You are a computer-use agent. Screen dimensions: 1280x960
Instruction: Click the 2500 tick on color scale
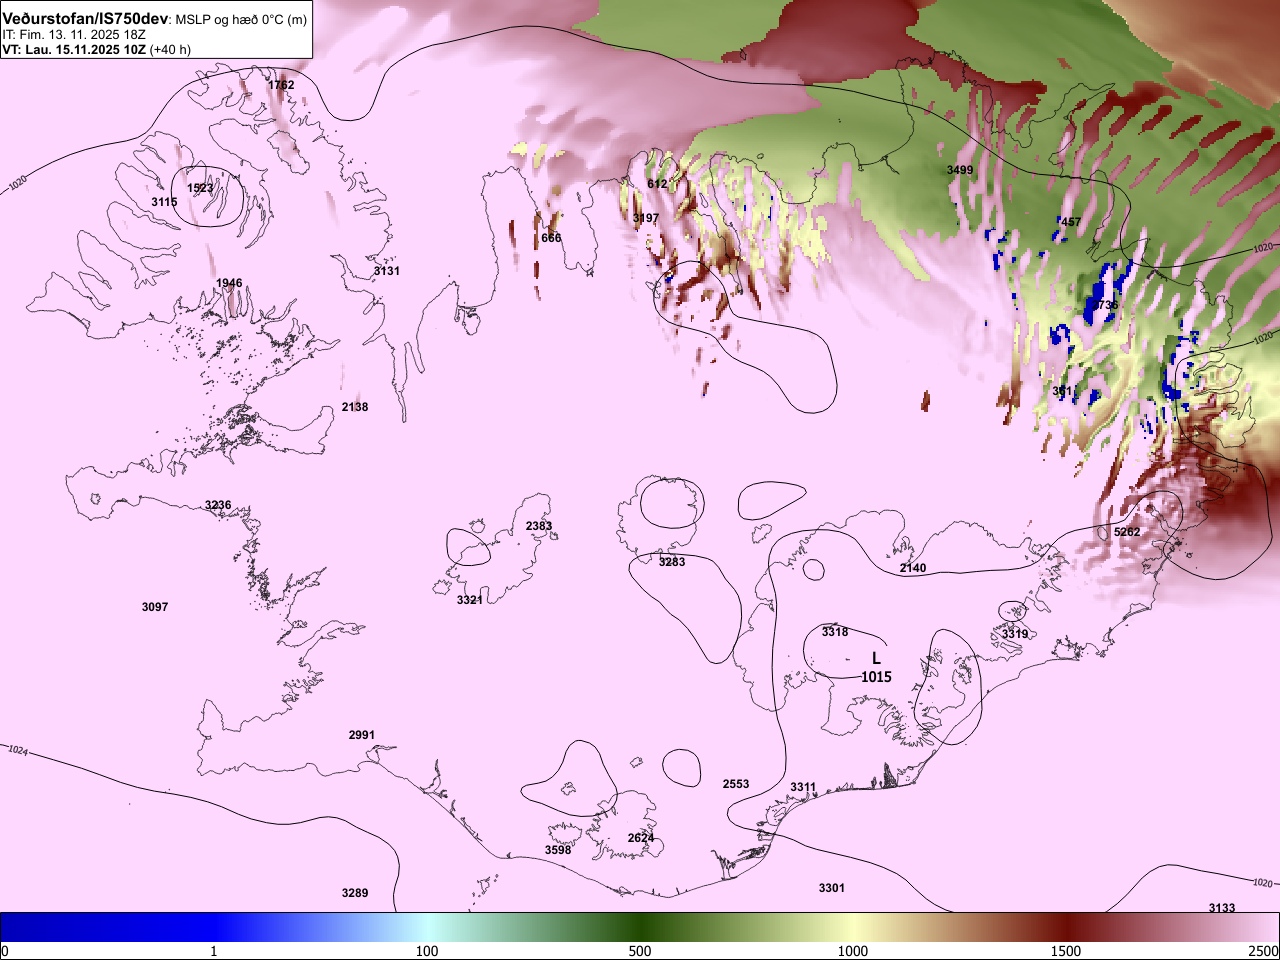coord(1264,950)
